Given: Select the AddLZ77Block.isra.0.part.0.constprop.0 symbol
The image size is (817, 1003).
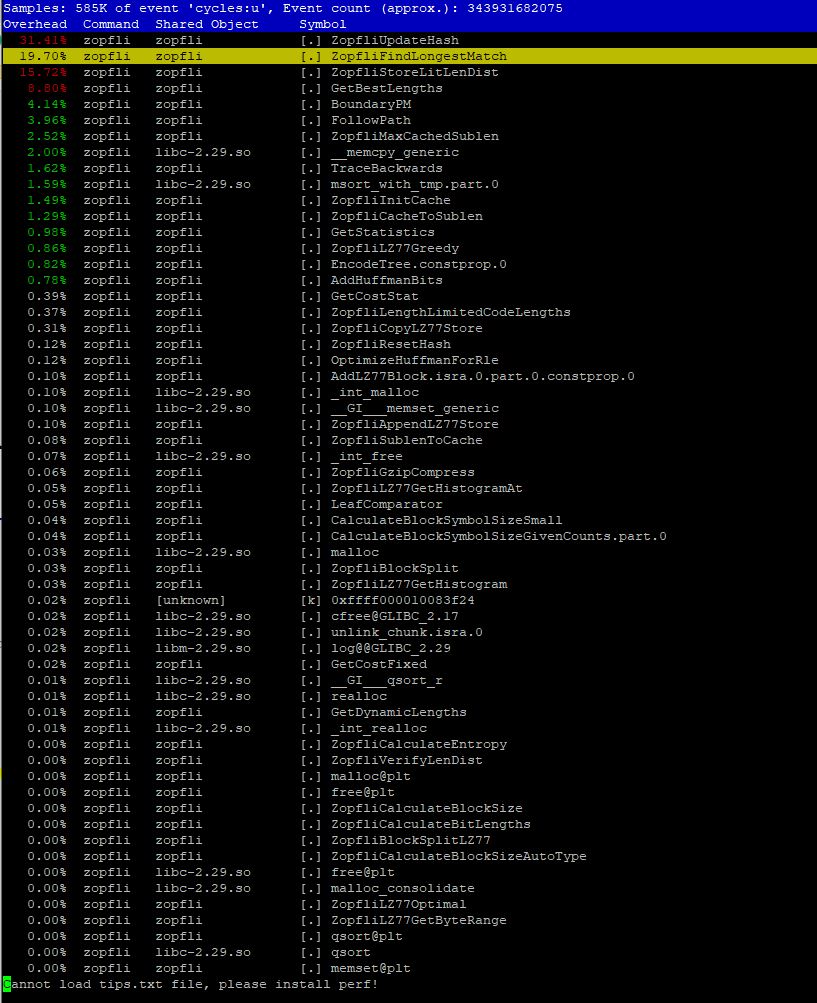Looking at the screenshot, I should tap(482, 376).
